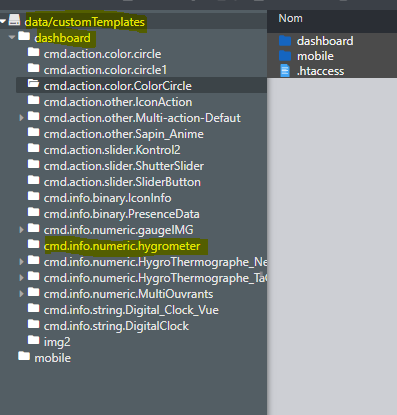Click the dashboard folder icon in tree
Screen dimensions: 397x415
(x=24, y=36)
